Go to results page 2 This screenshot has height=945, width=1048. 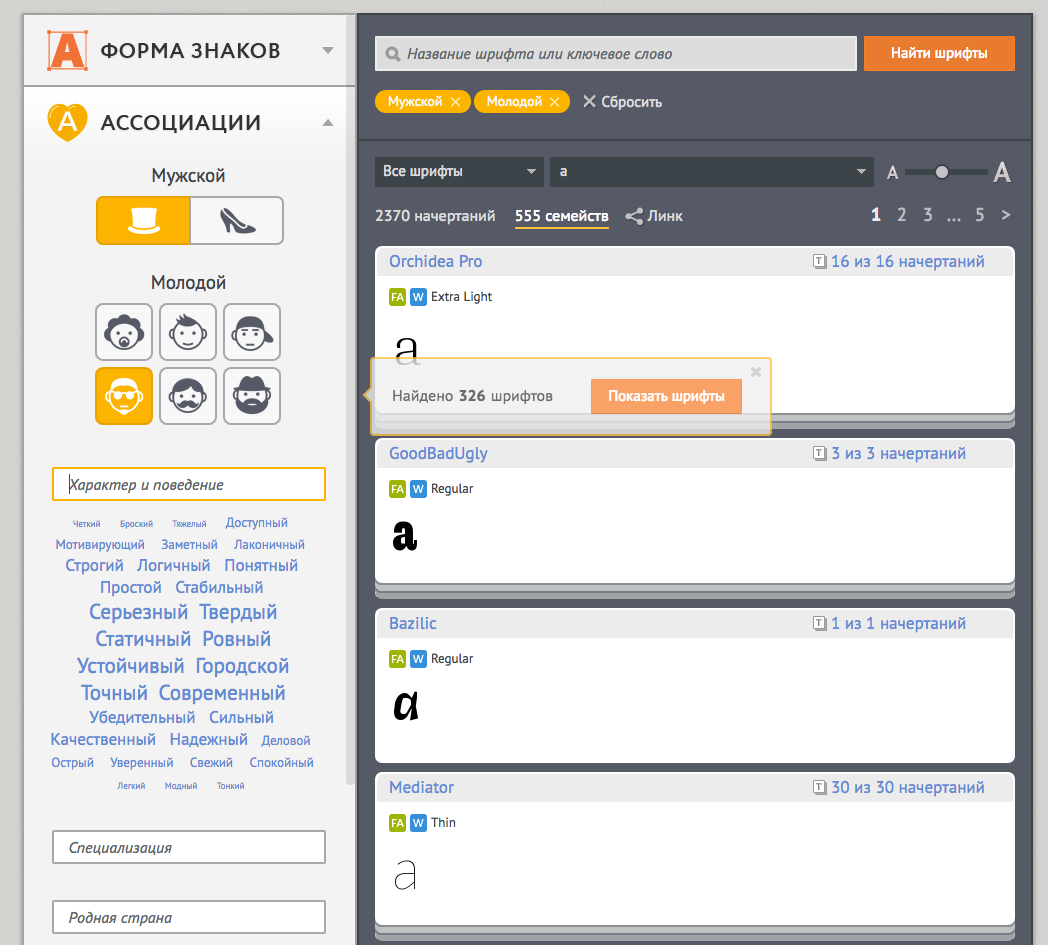pyautogui.click(x=902, y=215)
